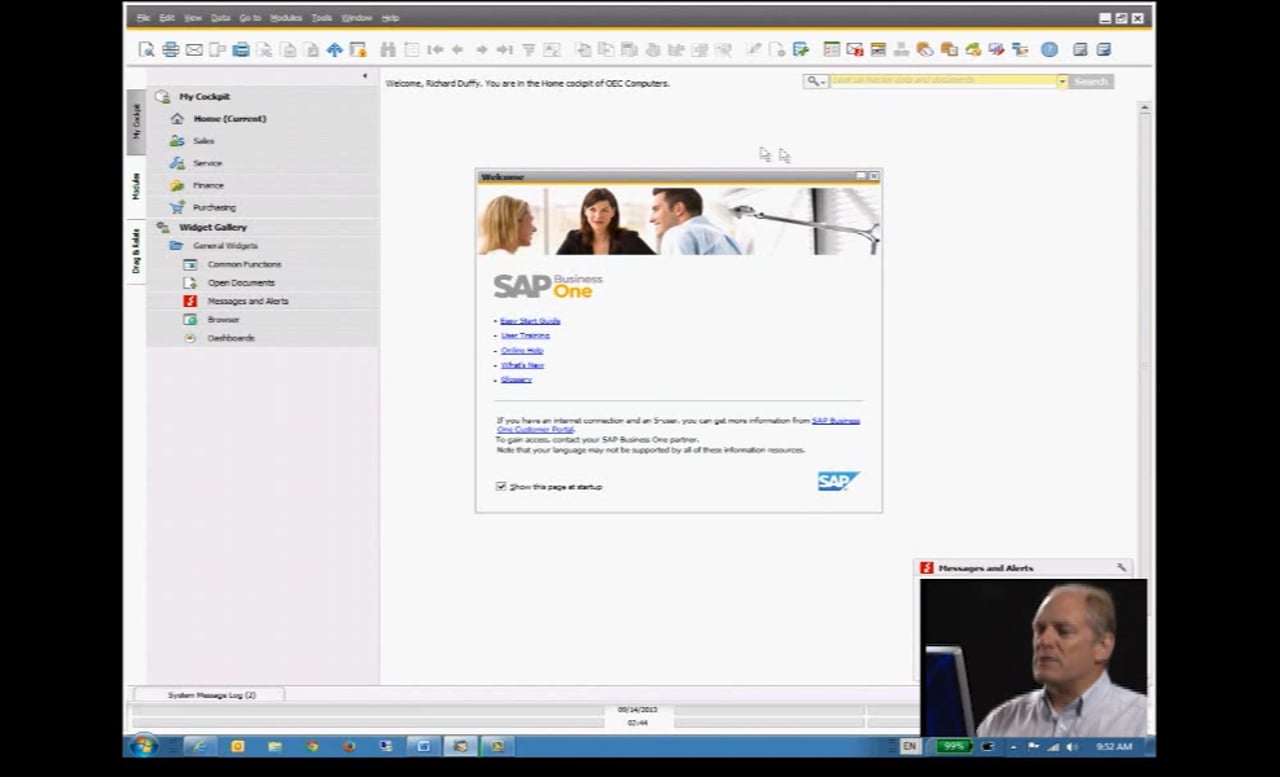Click the Open Documents widget icon

pos(190,282)
